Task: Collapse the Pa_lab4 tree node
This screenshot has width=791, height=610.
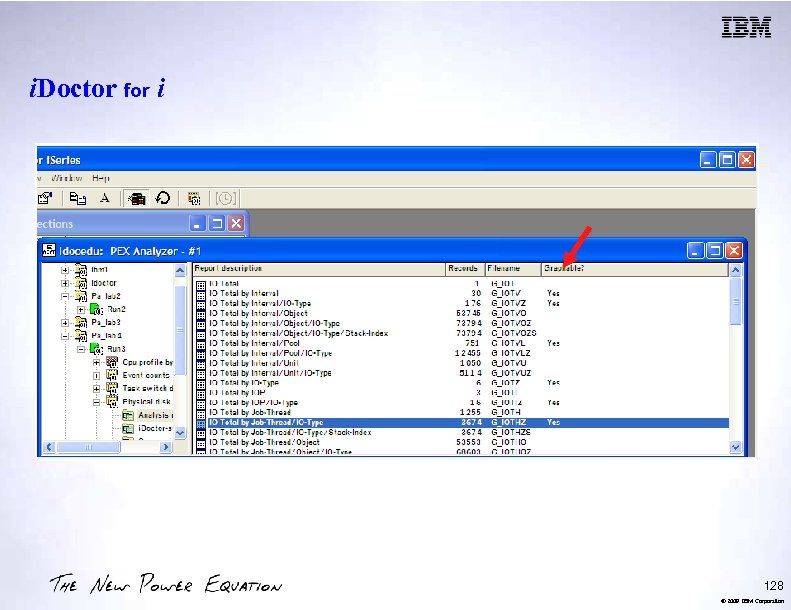Action: coord(65,336)
